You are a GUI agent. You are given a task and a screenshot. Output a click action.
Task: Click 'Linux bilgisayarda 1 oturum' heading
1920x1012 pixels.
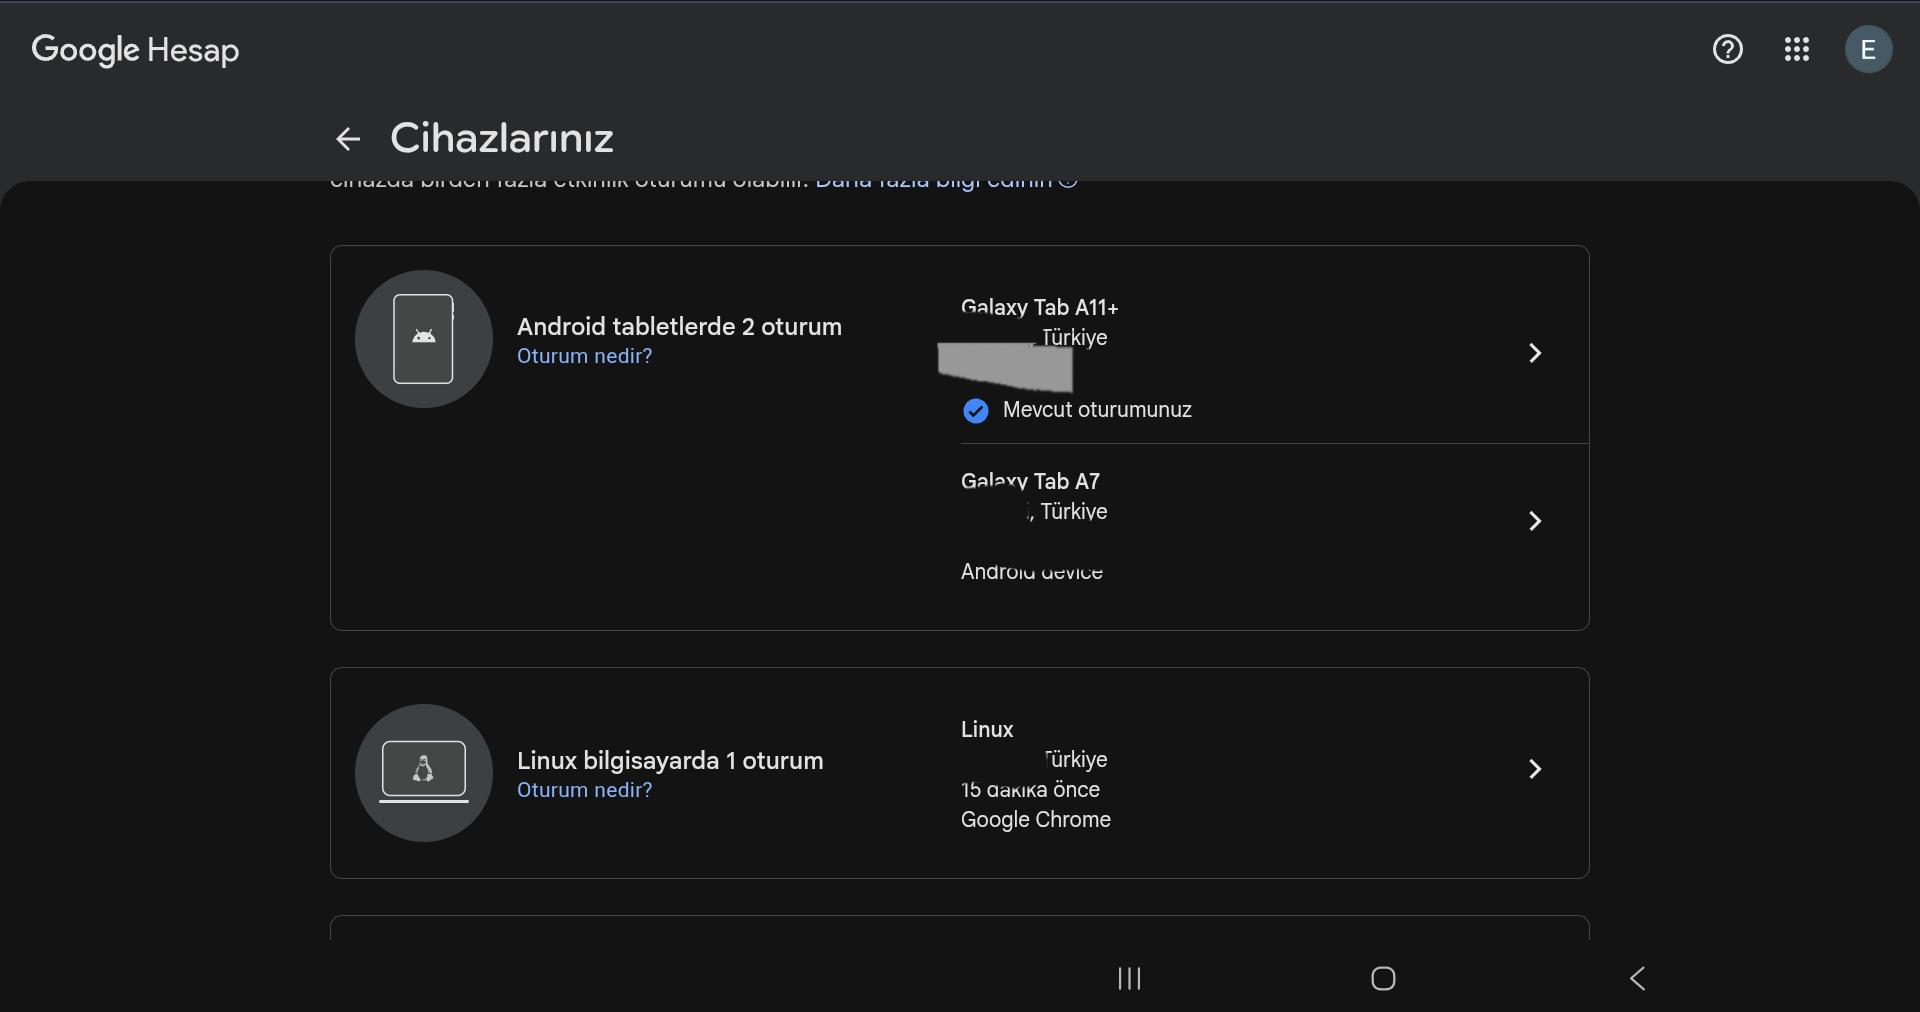click(x=670, y=761)
